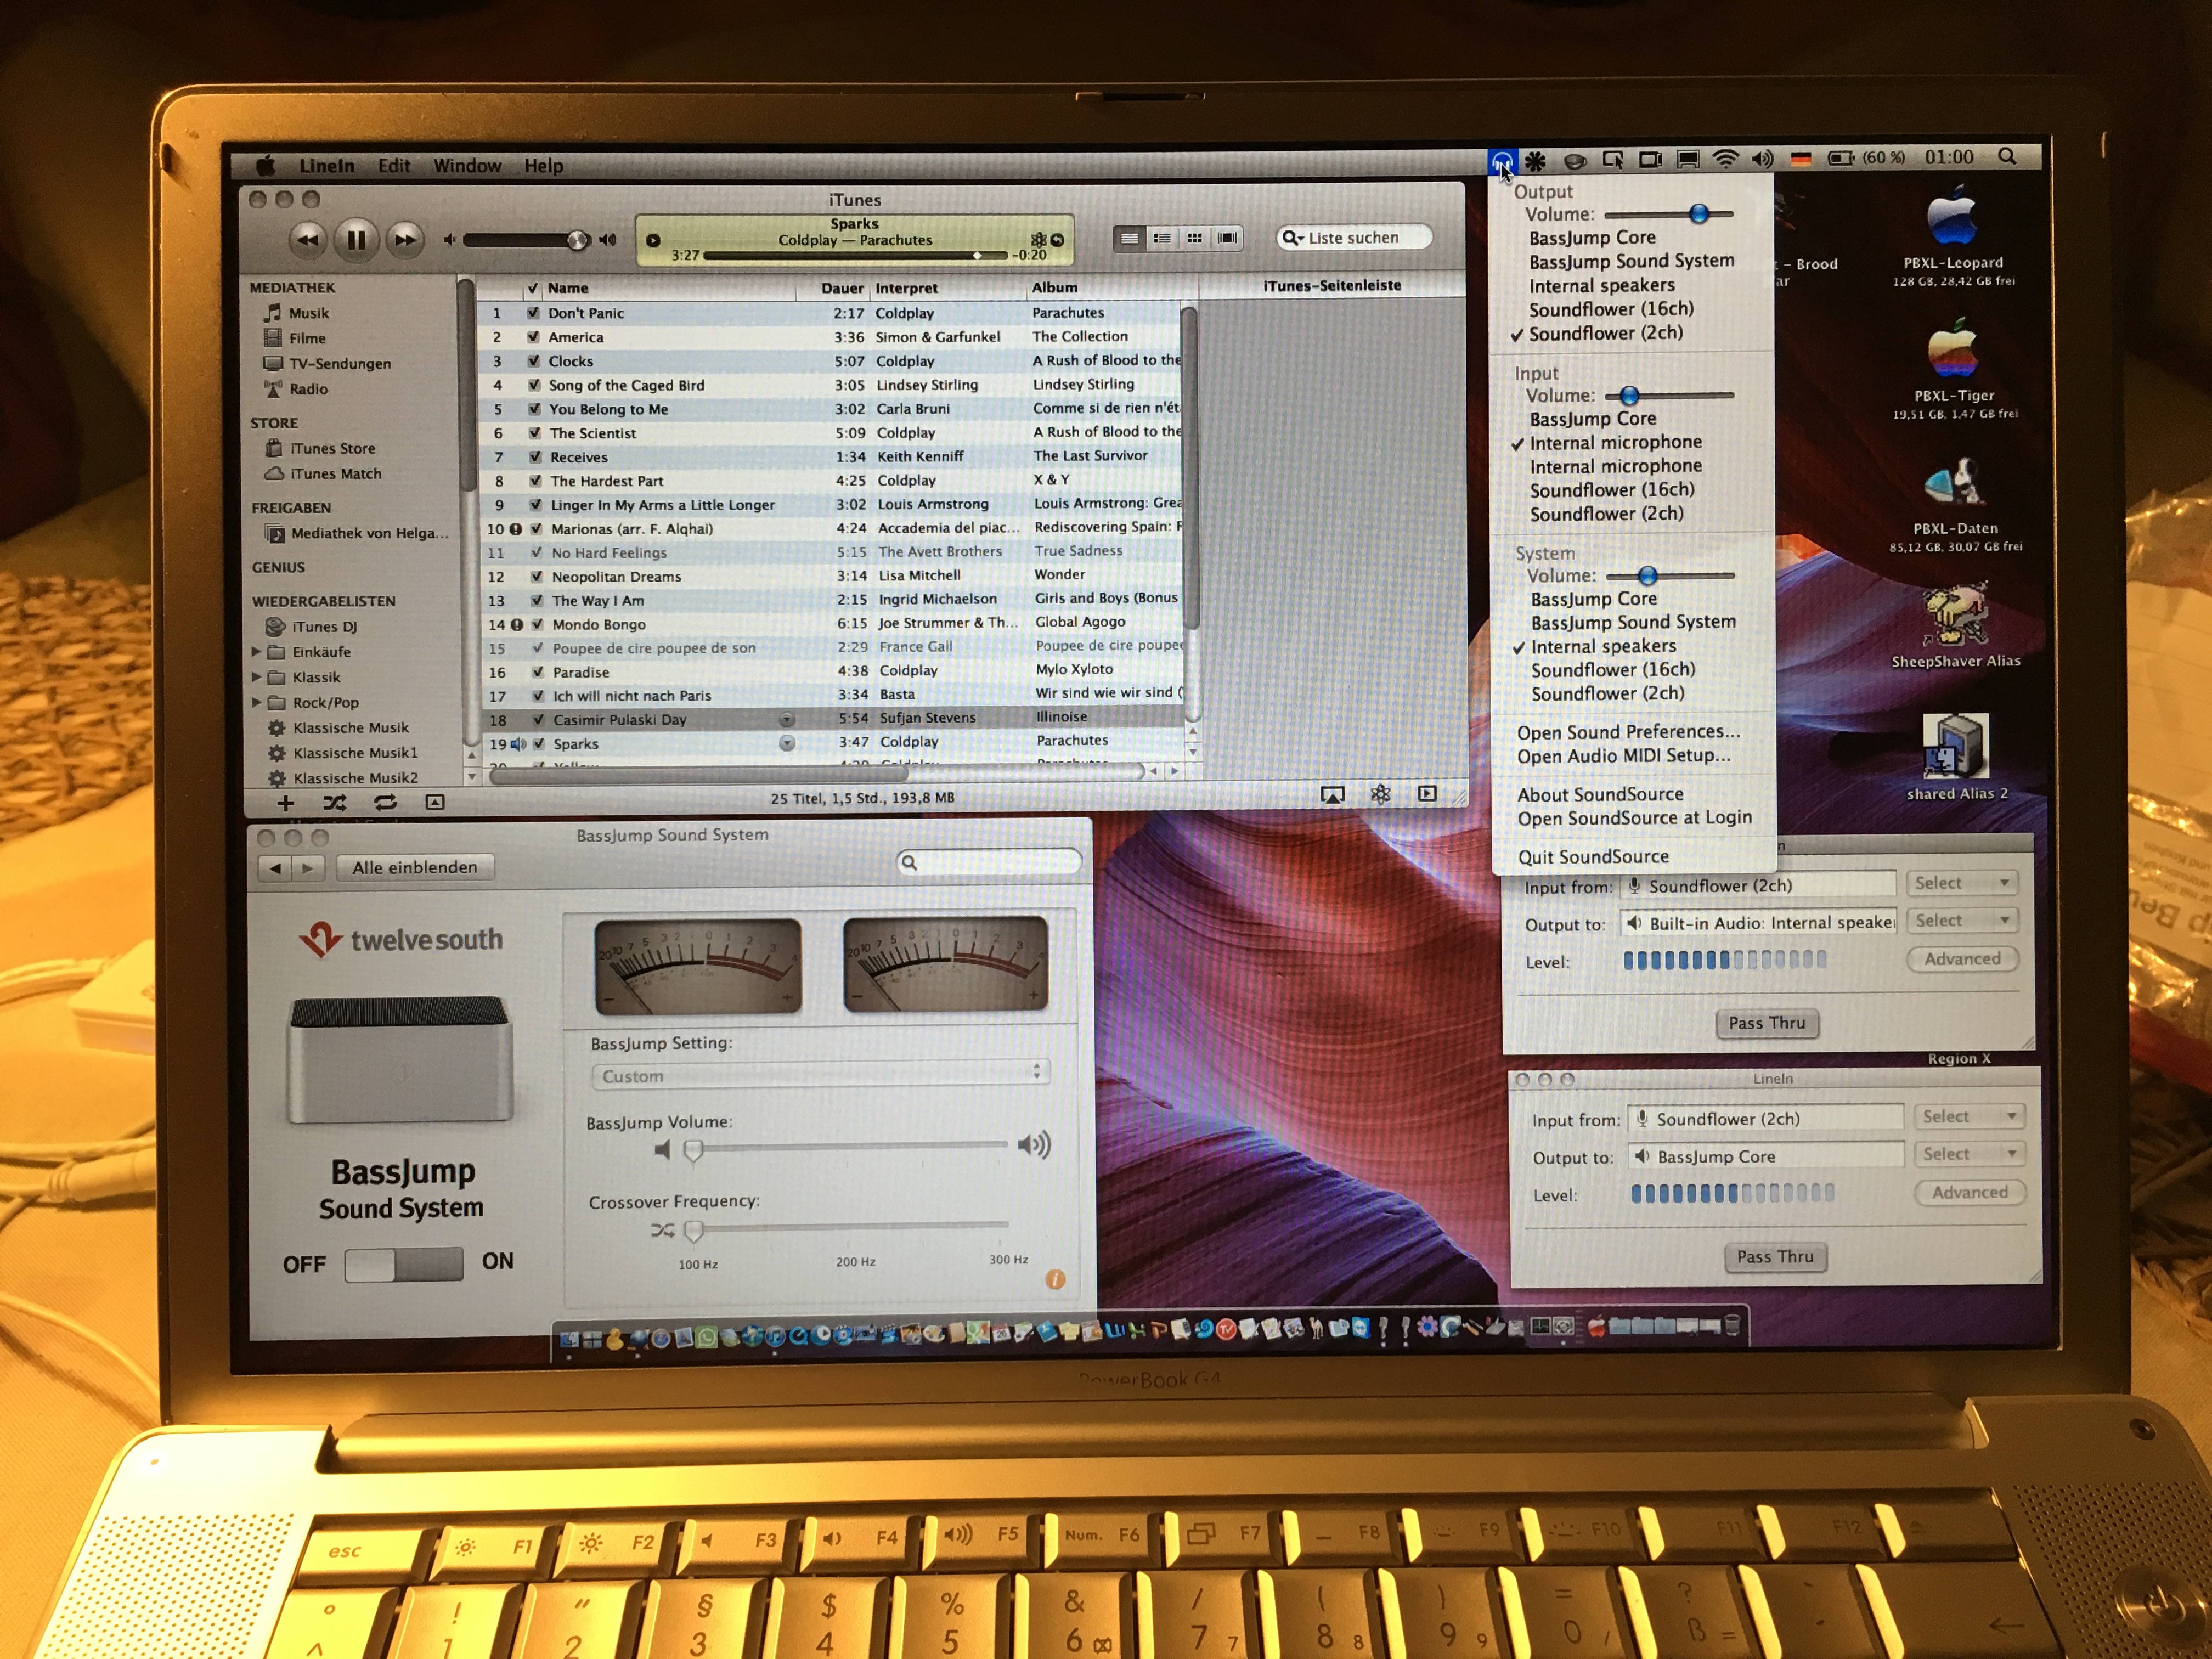Adjust the BassJump Volume slider
Viewport: 2212px width, 1659px height.
[x=693, y=1149]
